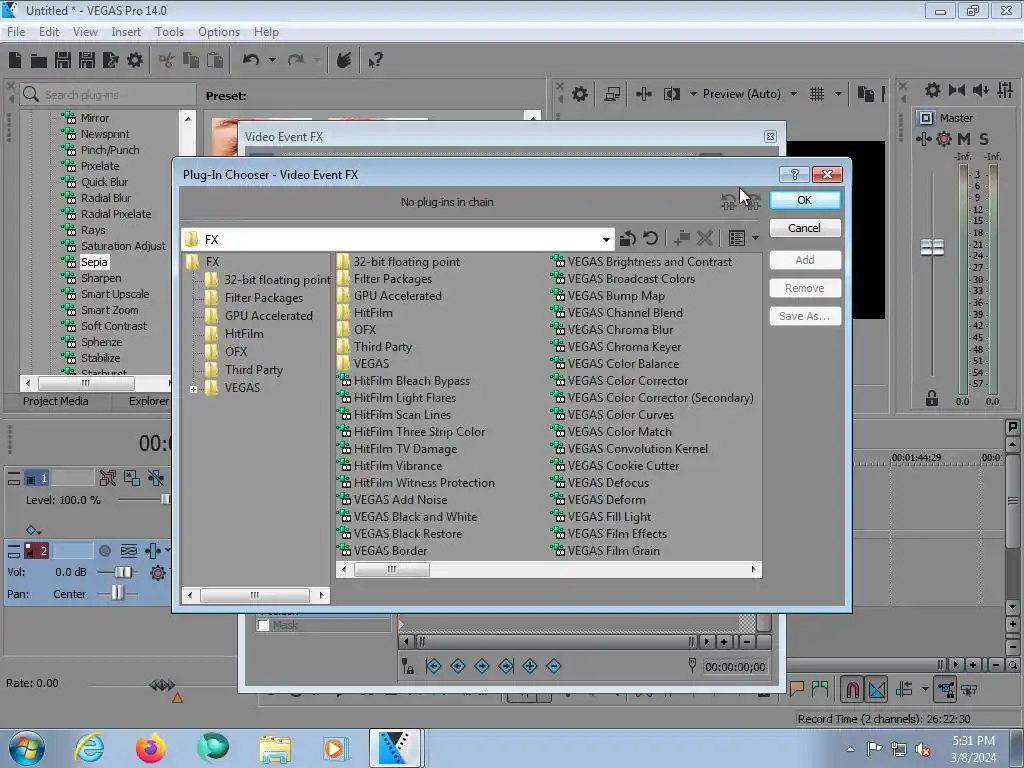Open the File menu

(16, 31)
